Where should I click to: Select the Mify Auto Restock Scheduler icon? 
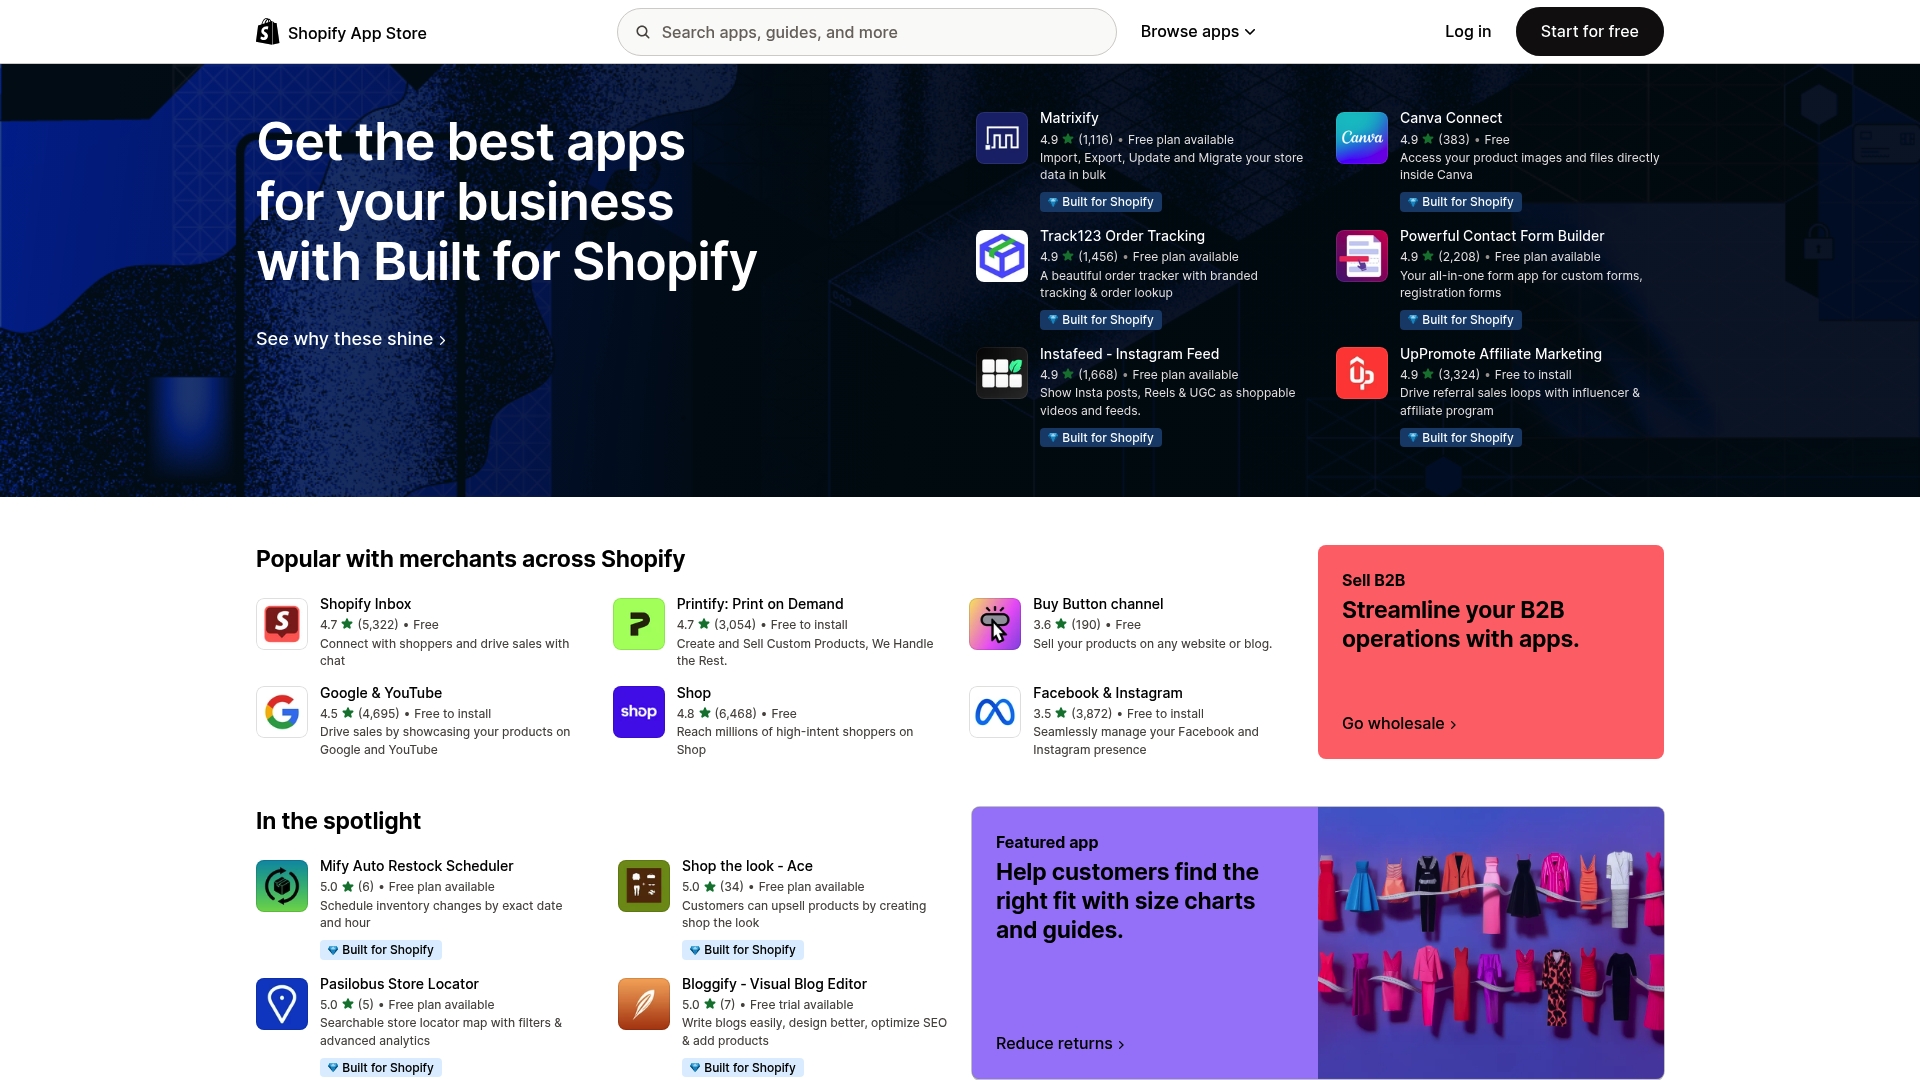(x=281, y=885)
